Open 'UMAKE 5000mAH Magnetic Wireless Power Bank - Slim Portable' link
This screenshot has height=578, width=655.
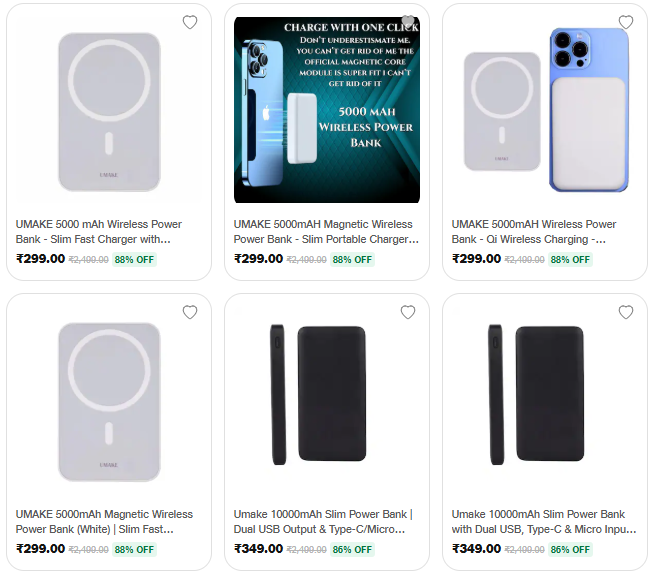pyautogui.click(x=325, y=232)
